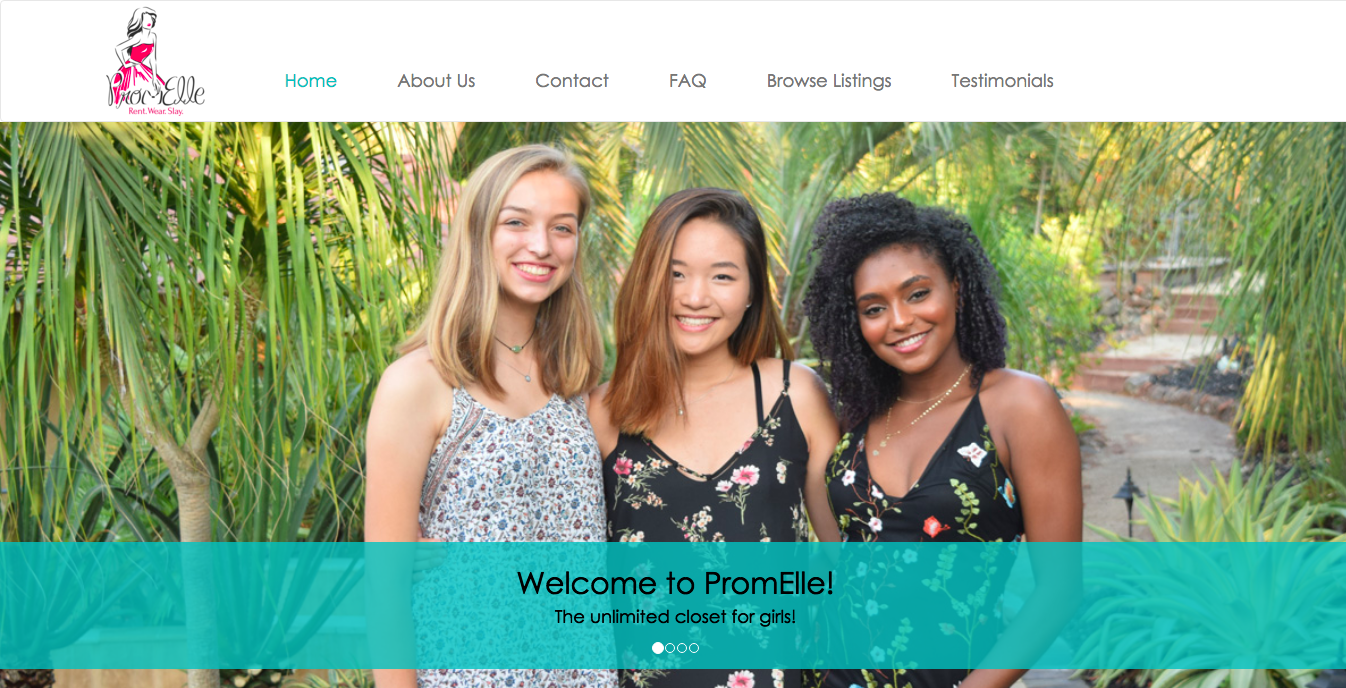Switch to the second carousel slide dot
Viewport: 1346px width, 688px height.
[670, 648]
